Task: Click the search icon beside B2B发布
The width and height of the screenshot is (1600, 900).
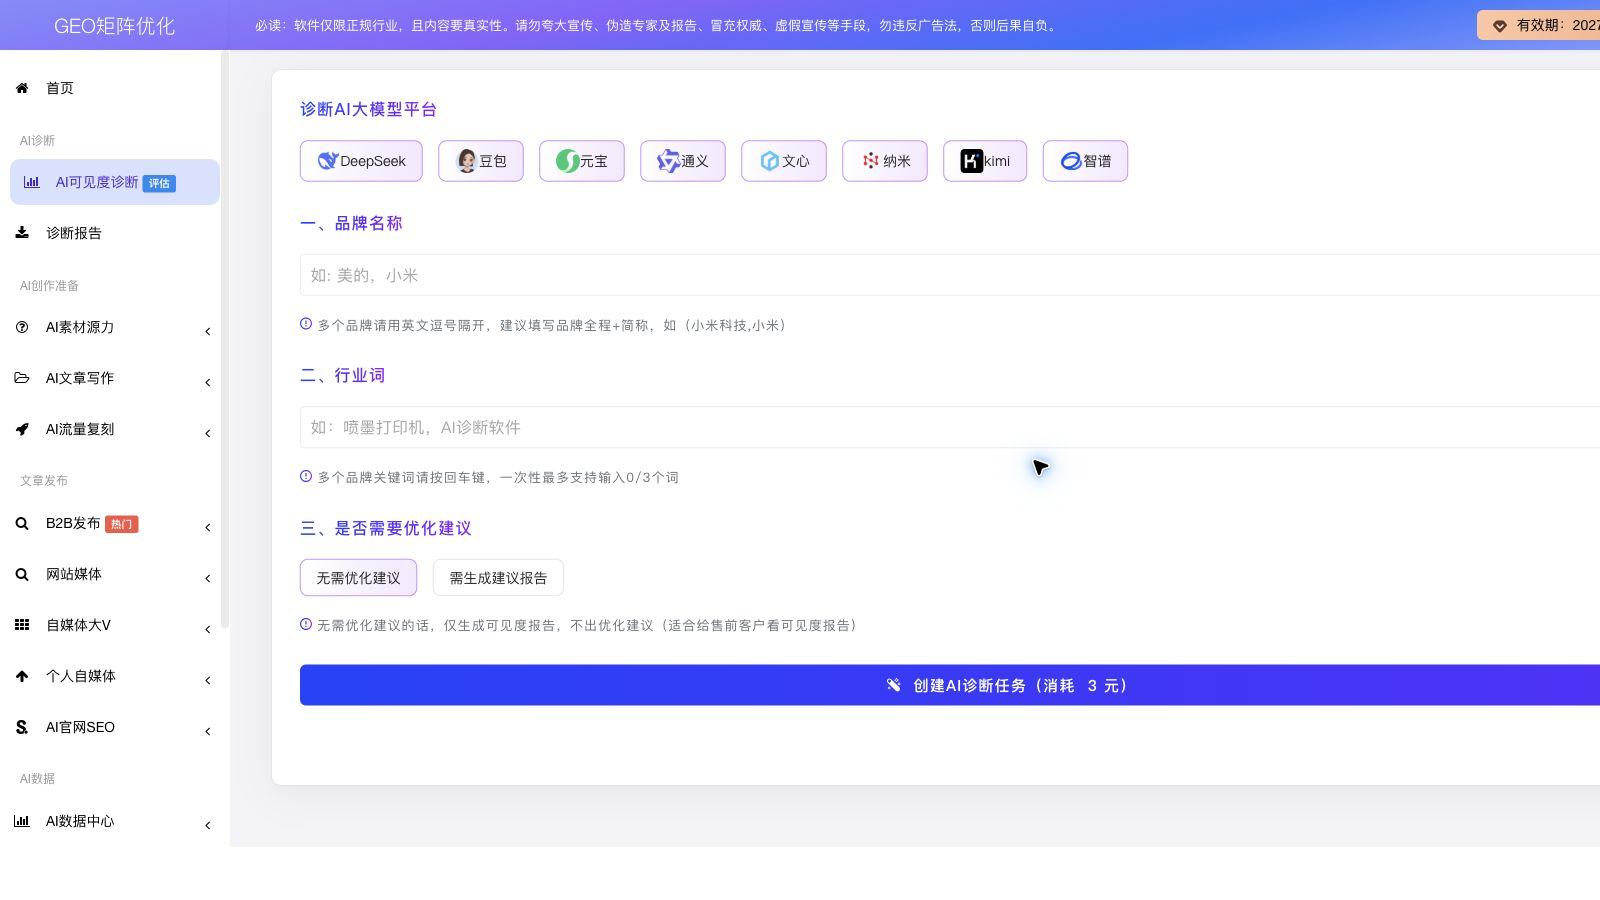Action: [x=22, y=523]
